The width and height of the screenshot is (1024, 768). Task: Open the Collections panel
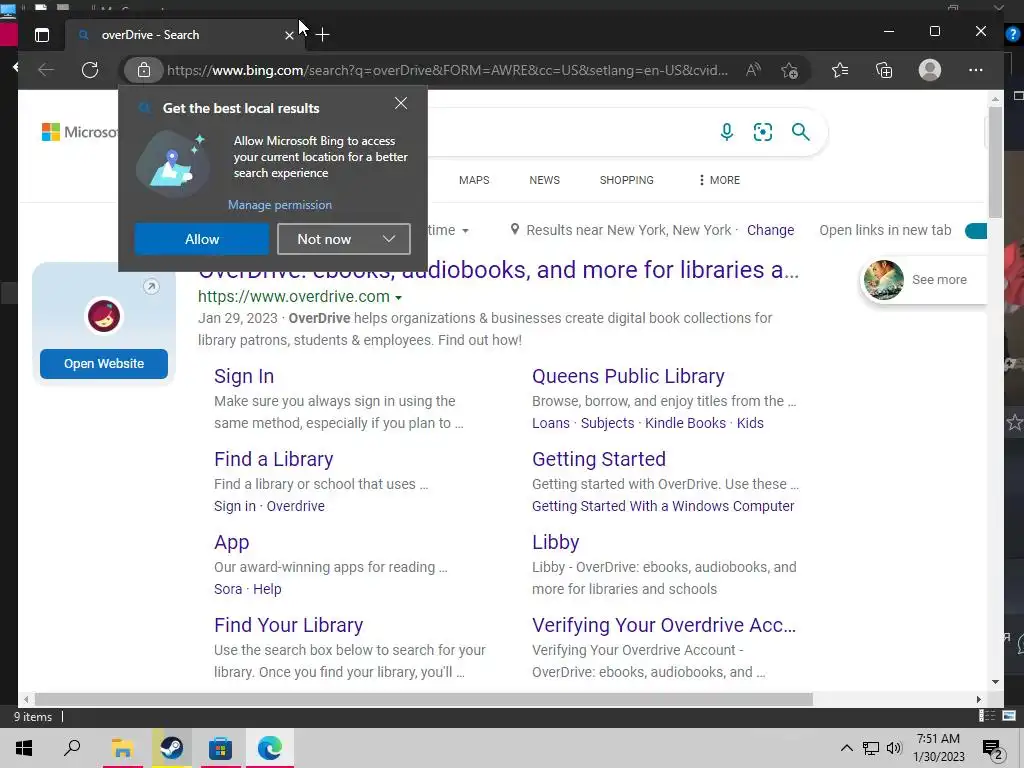click(x=884, y=70)
